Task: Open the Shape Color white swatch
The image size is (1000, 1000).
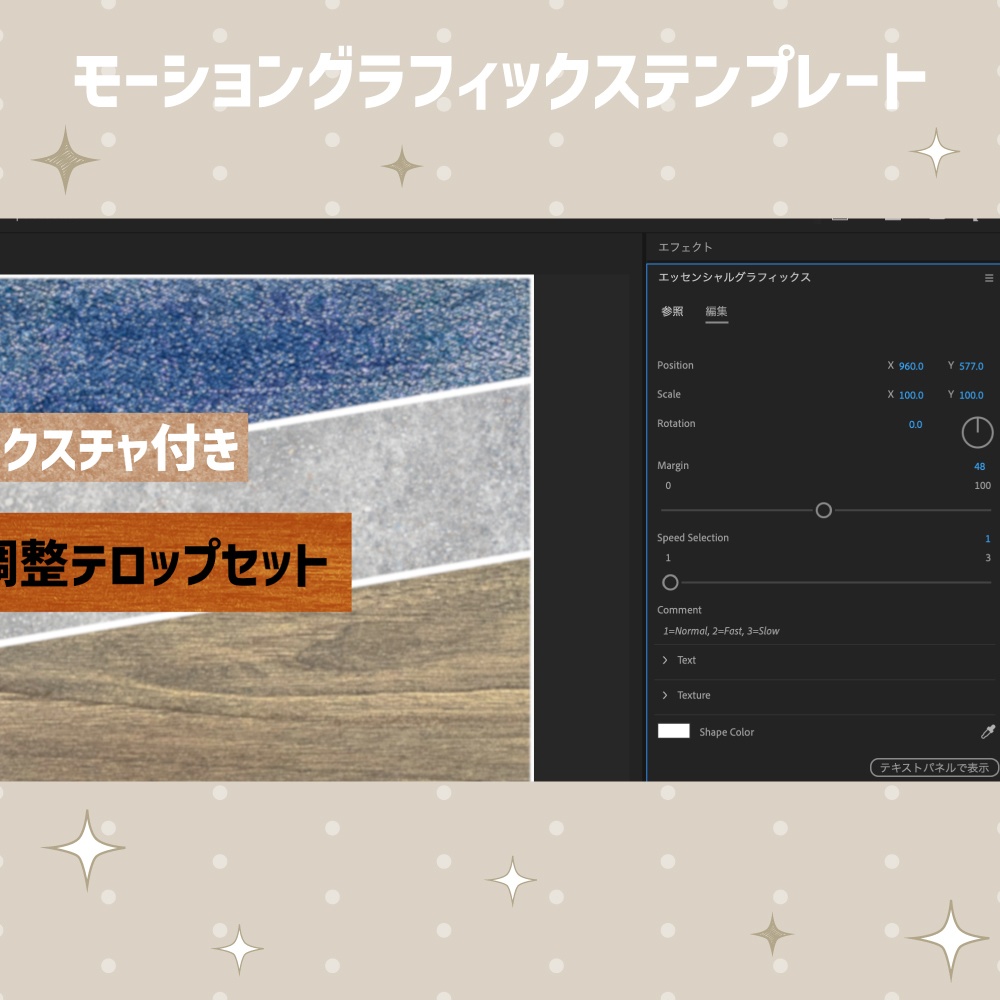Action: coord(673,732)
